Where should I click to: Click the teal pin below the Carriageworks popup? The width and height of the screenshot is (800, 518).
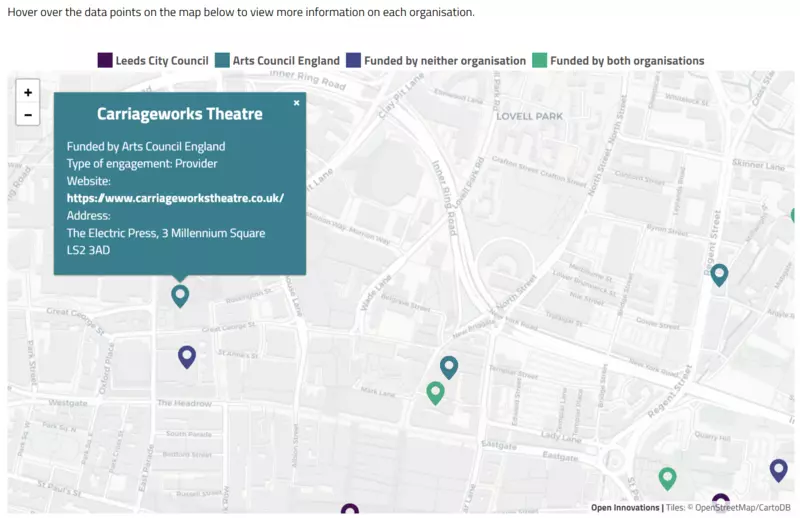(x=180, y=296)
